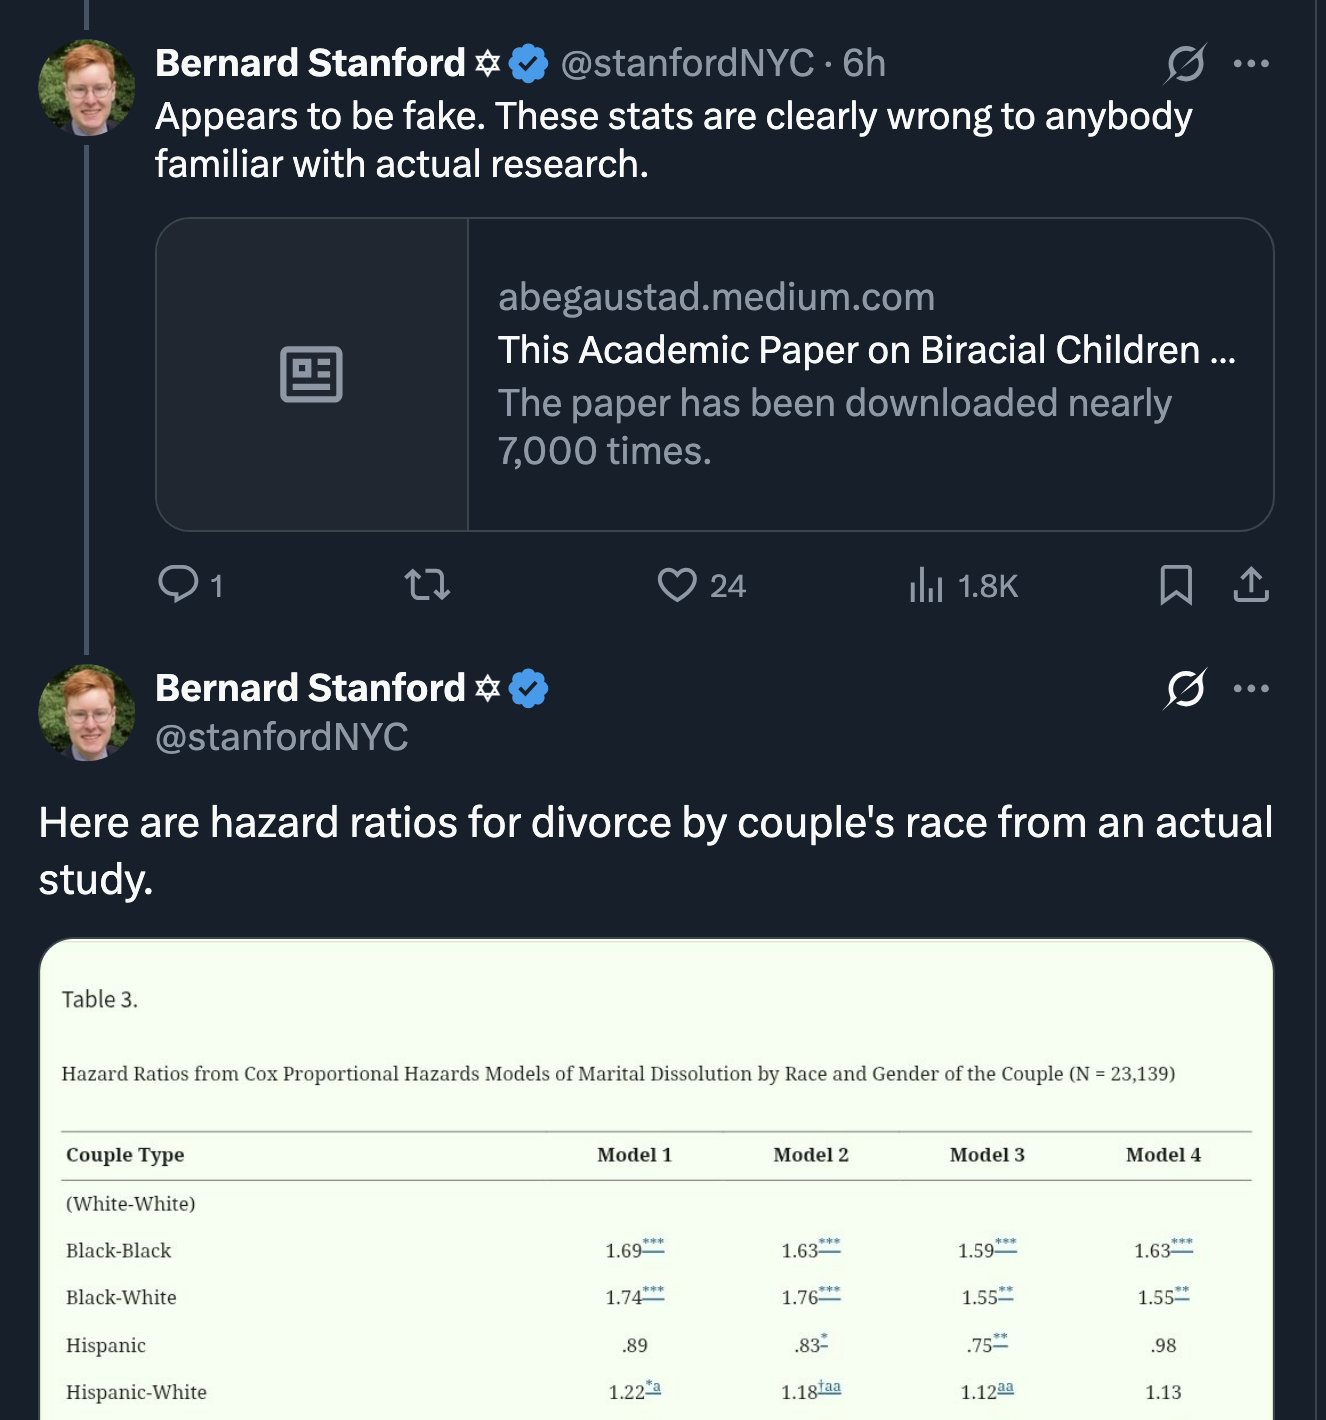This screenshot has height=1420, width=1326.
Task: Click the @stanfordNYC handle under second tweet name
Action: point(282,738)
